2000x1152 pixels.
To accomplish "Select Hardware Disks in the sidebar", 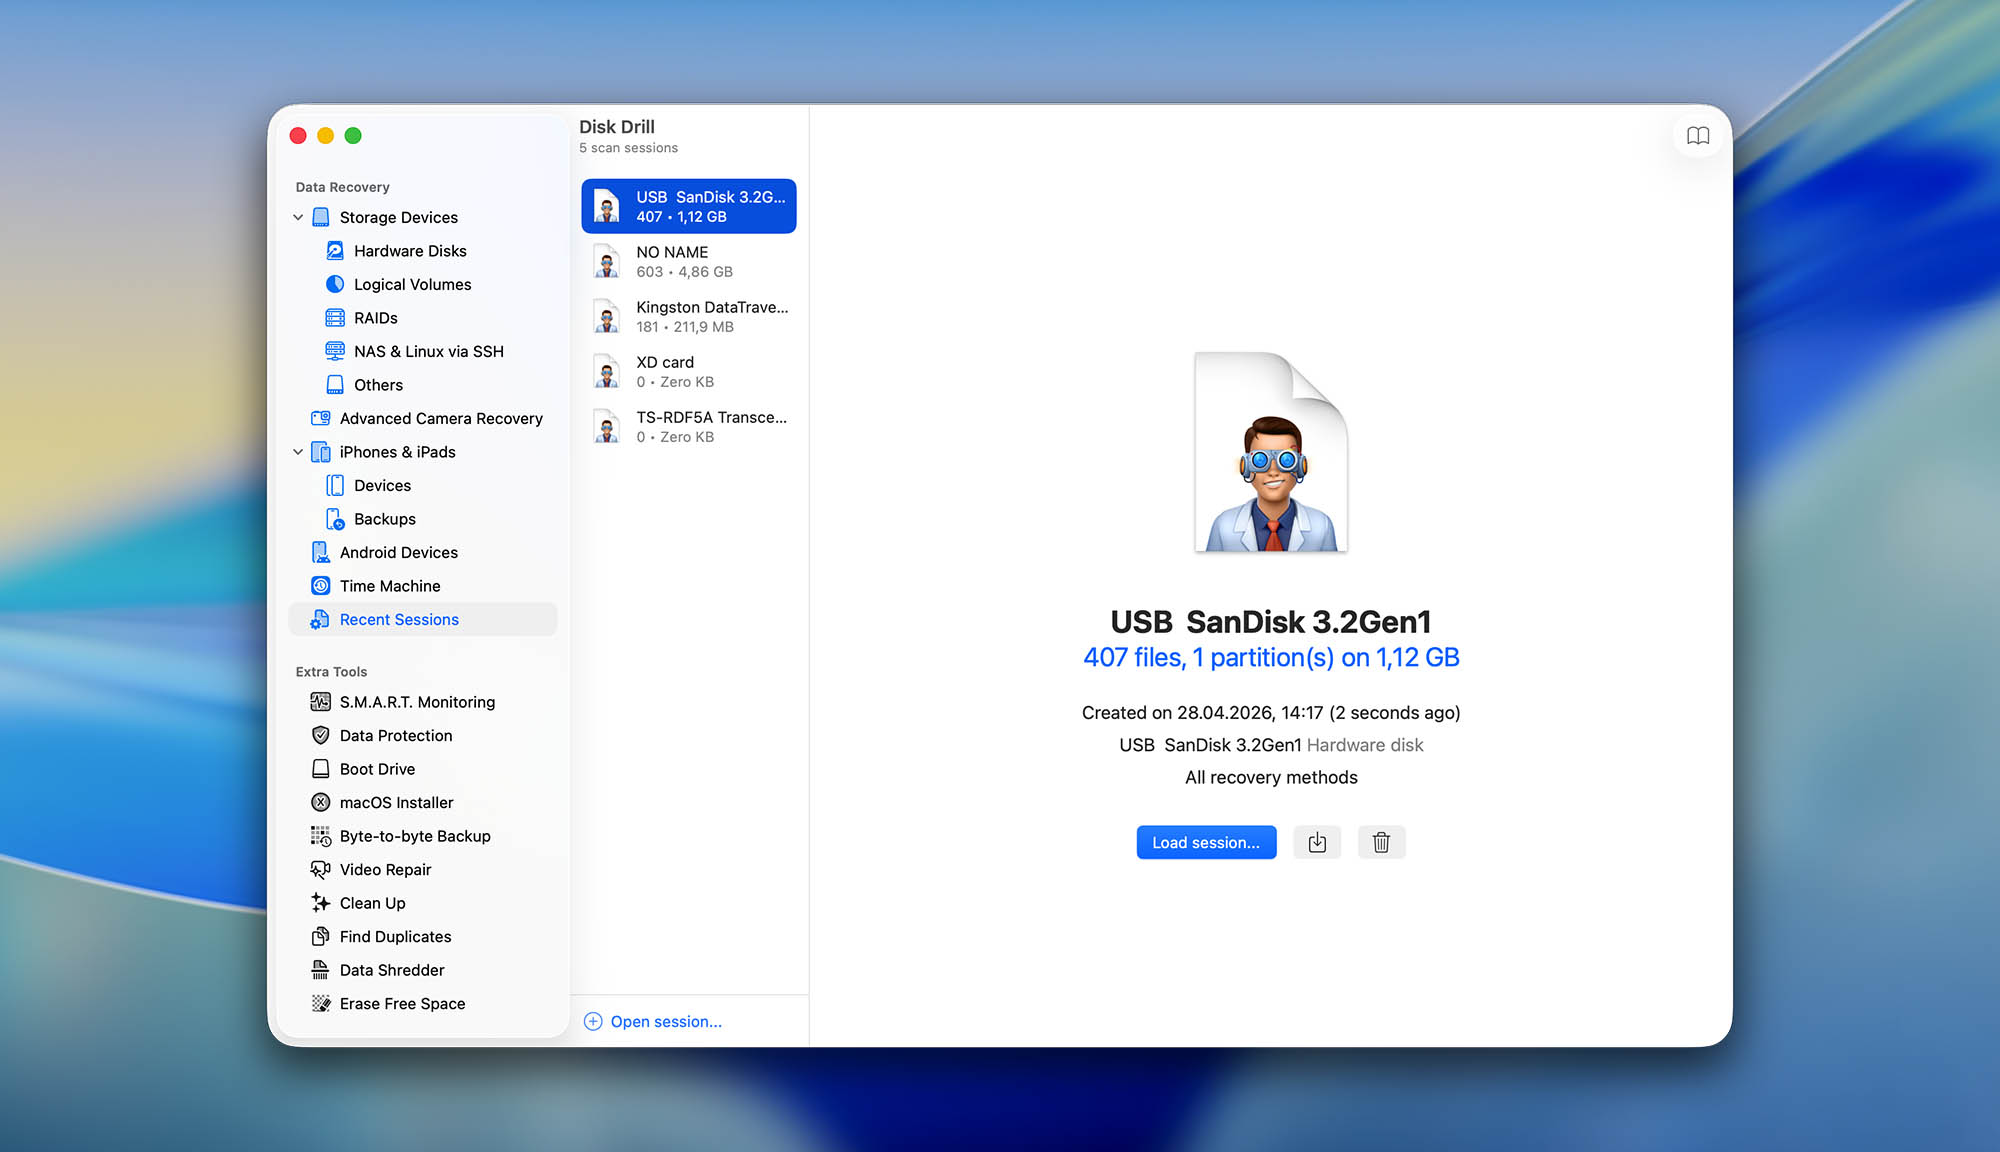I will [410, 250].
